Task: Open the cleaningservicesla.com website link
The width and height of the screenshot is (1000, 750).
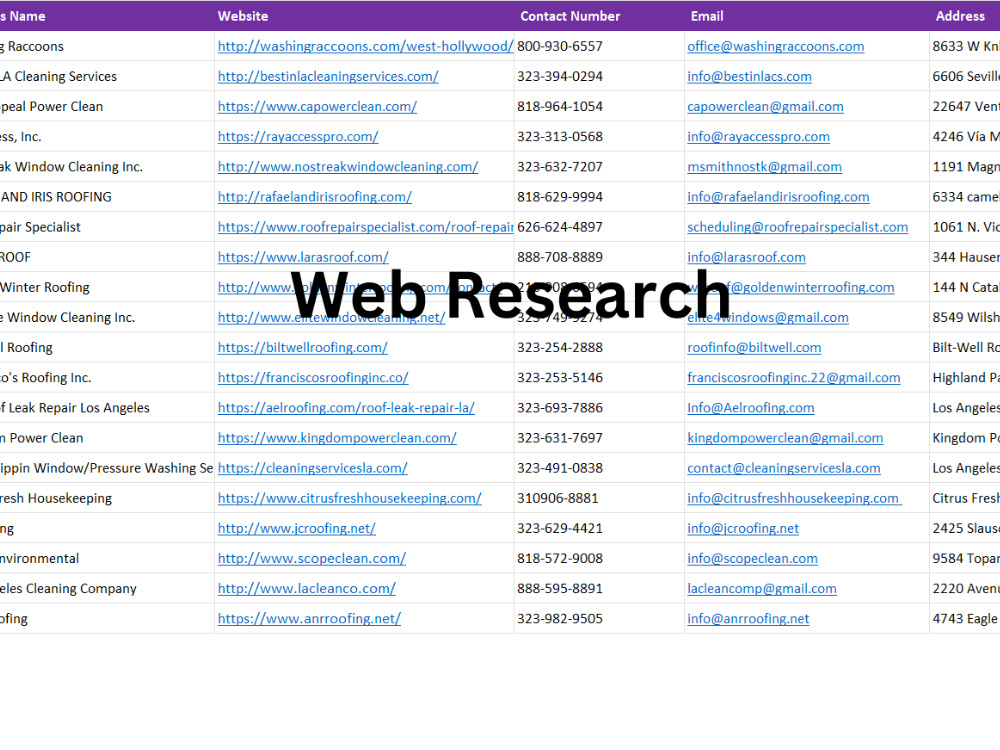Action: (x=312, y=468)
